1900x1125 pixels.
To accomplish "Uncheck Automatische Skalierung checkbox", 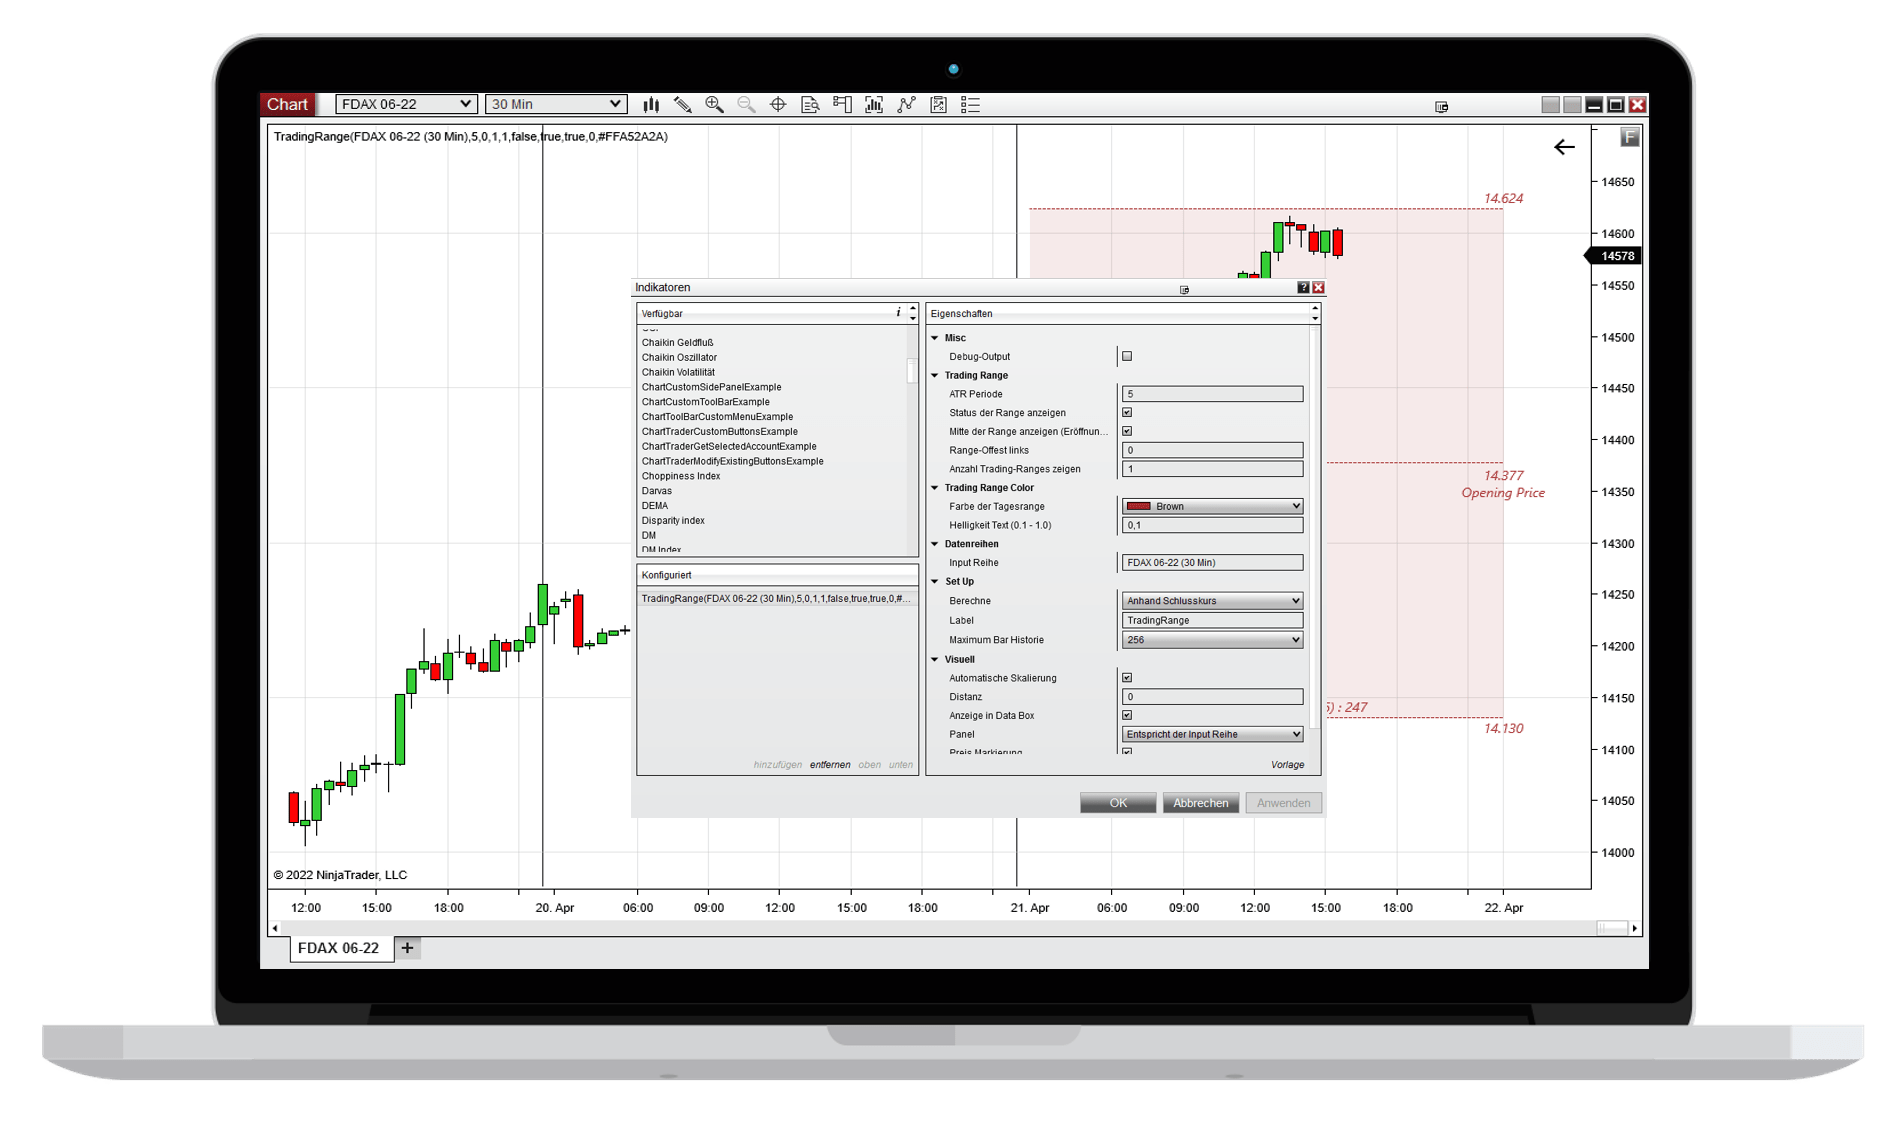I will pyautogui.click(x=1127, y=678).
